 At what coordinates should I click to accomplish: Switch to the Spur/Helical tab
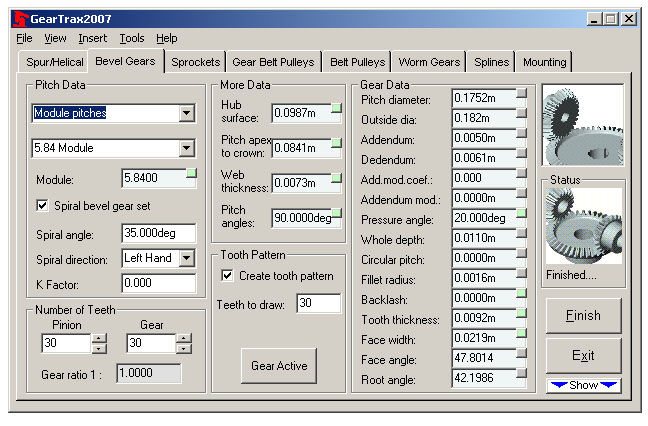(x=54, y=62)
